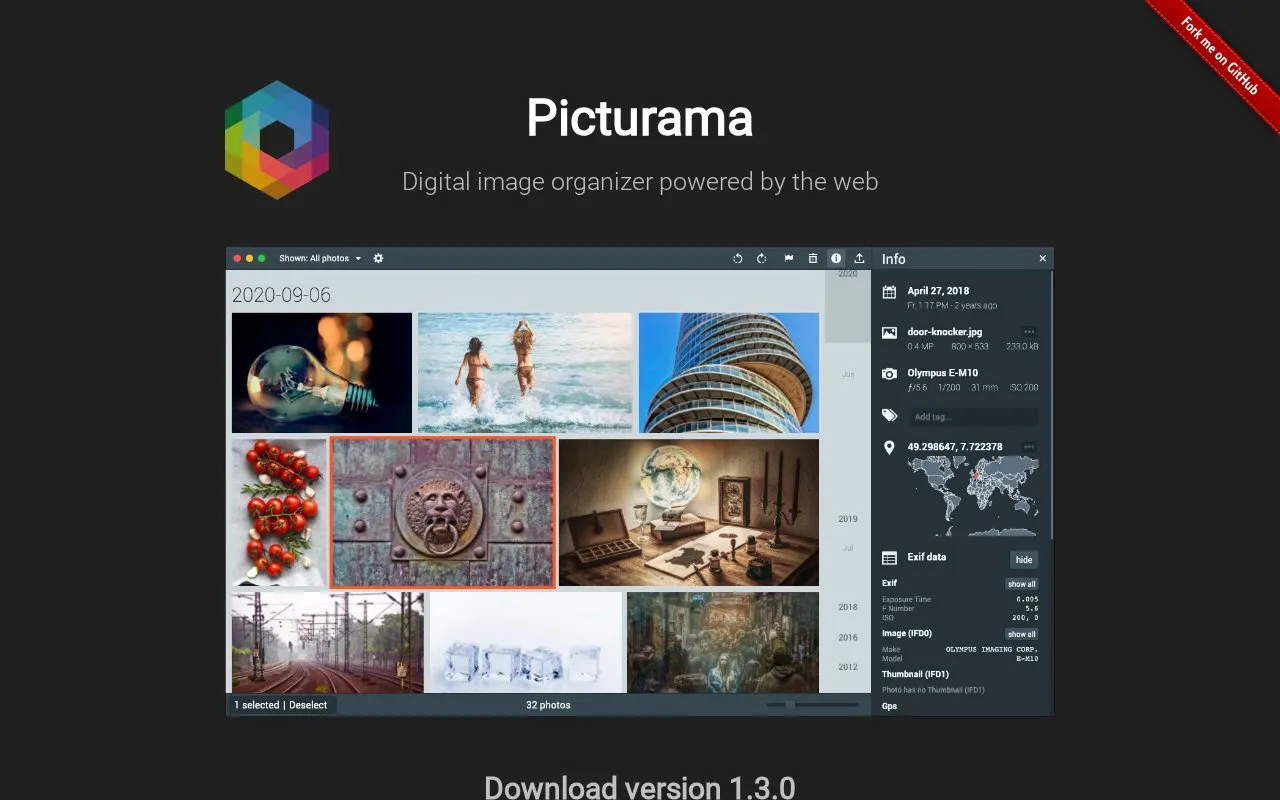Select the tomatoes photo thumbnail
Image resolution: width=1280 pixels, height=800 pixels.
pyautogui.click(x=279, y=512)
